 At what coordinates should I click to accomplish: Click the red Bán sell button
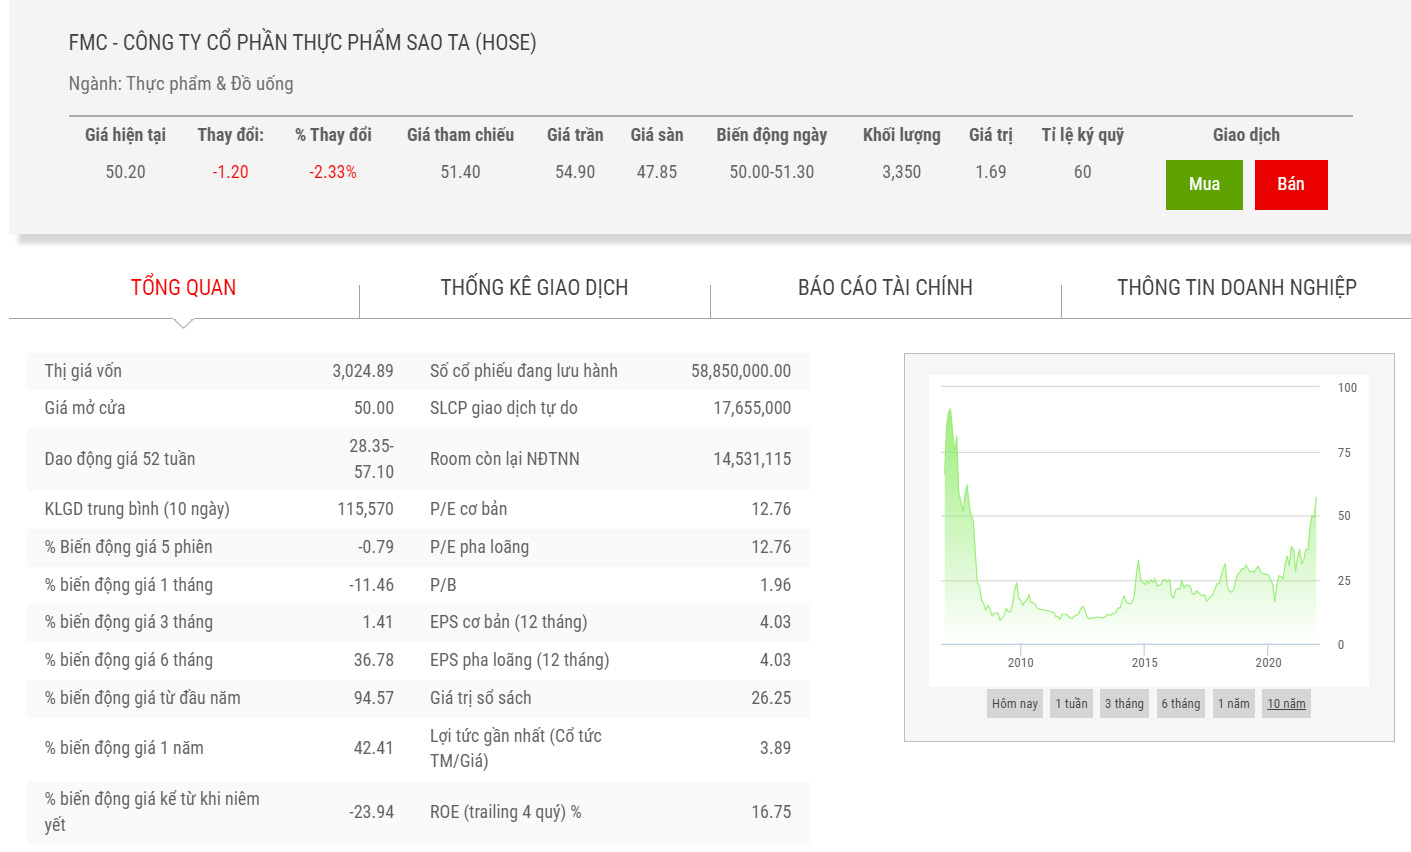(x=1290, y=184)
